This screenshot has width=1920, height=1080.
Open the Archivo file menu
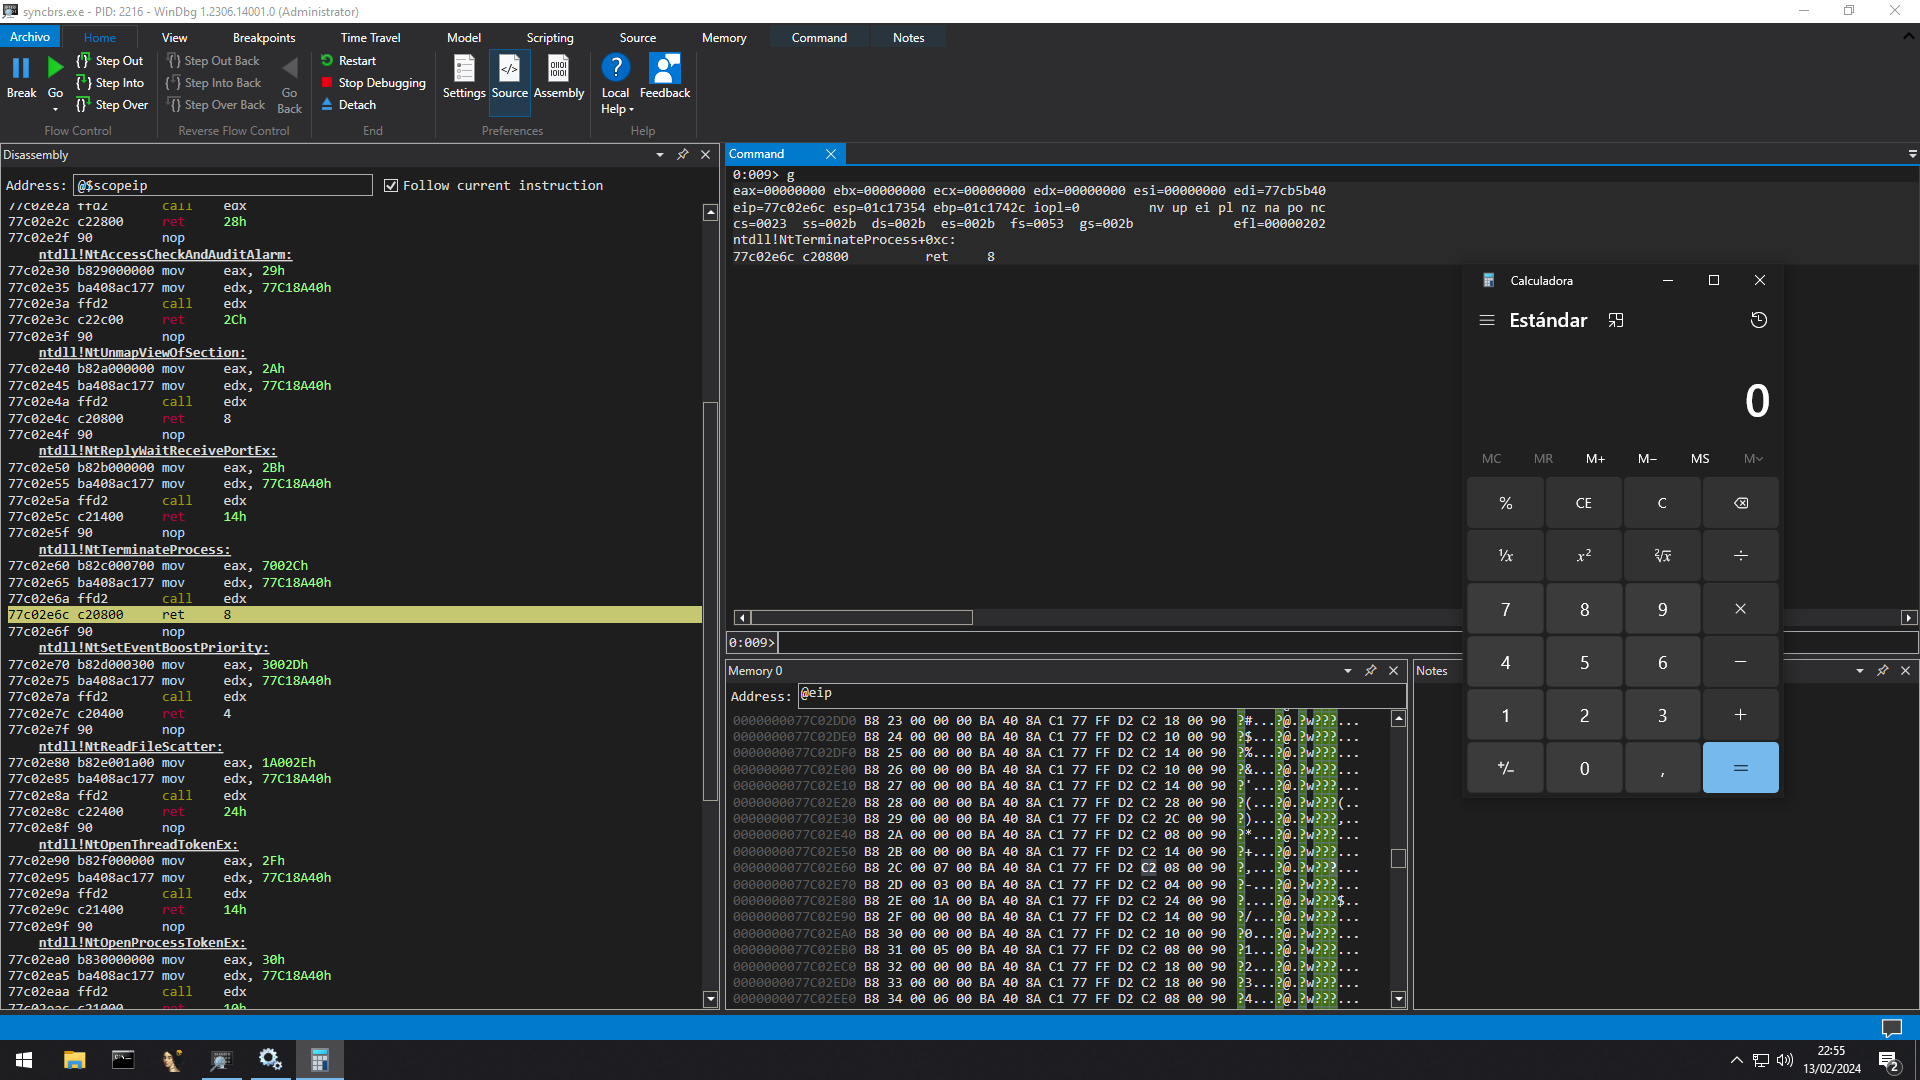coord(30,37)
